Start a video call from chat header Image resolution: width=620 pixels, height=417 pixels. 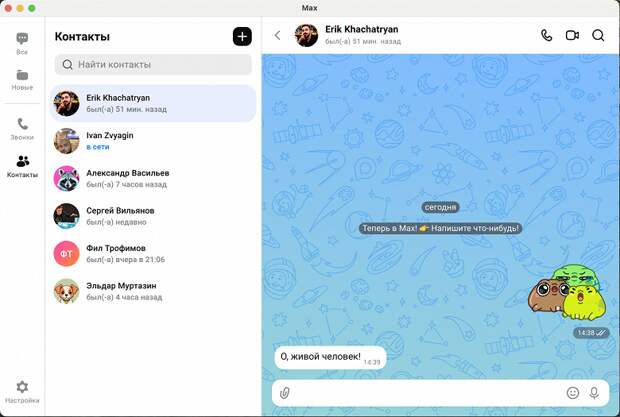(x=572, y=36)
